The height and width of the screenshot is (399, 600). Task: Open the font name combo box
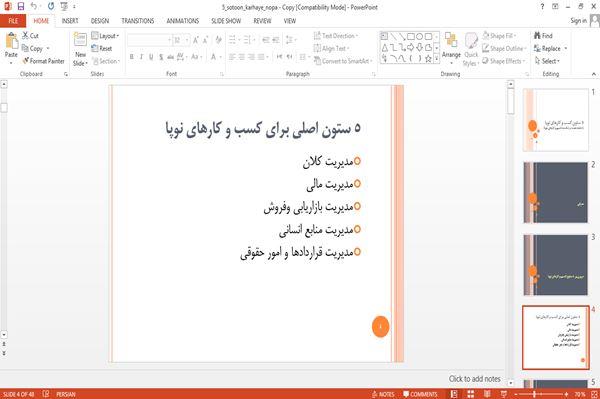pyautogui.click(x=149, y=40)
